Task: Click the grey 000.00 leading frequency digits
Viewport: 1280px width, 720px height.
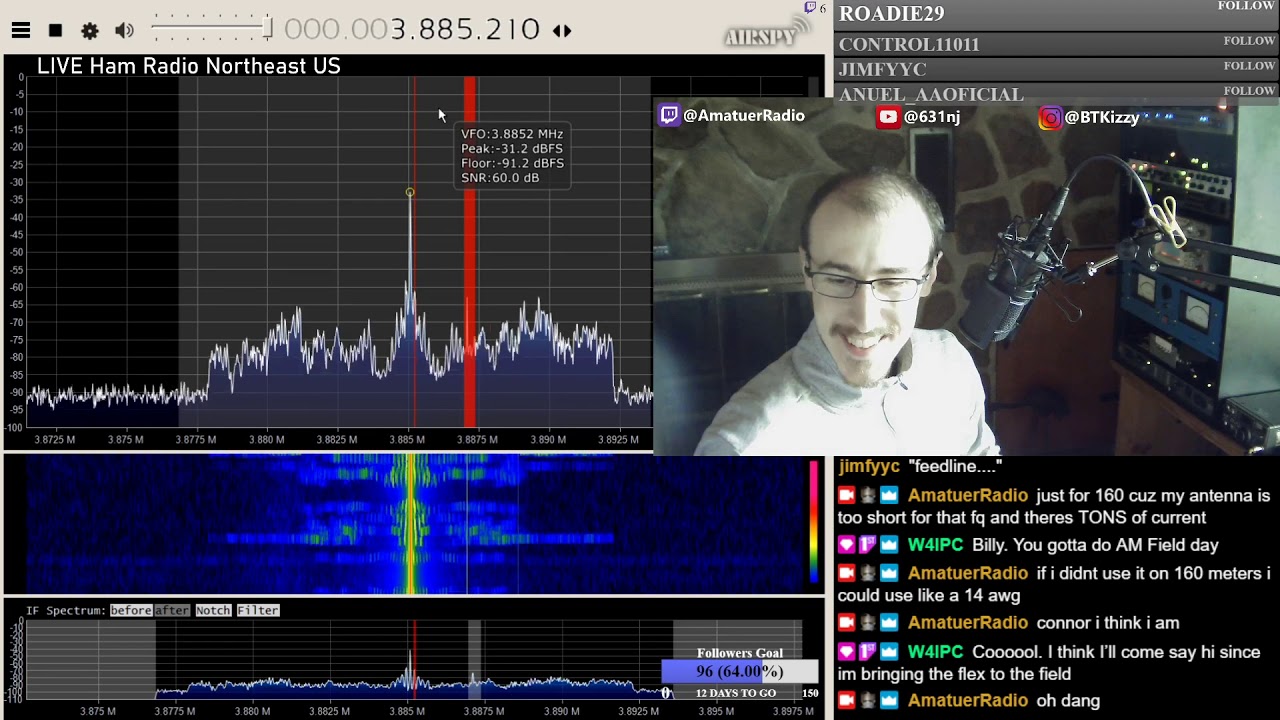Action: point(336,30)
